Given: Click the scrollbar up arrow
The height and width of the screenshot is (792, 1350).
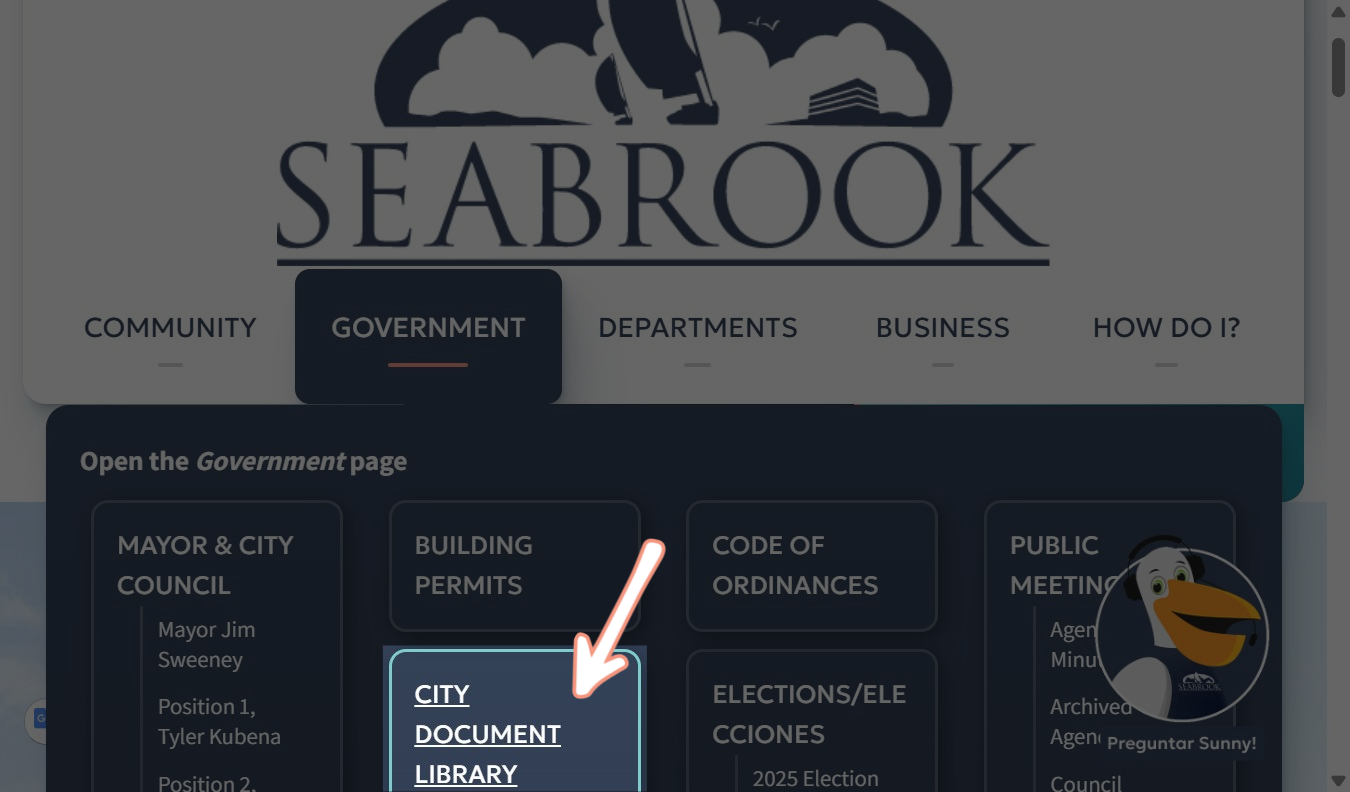Looking at the screenshot, I should tap(1339, 11).
